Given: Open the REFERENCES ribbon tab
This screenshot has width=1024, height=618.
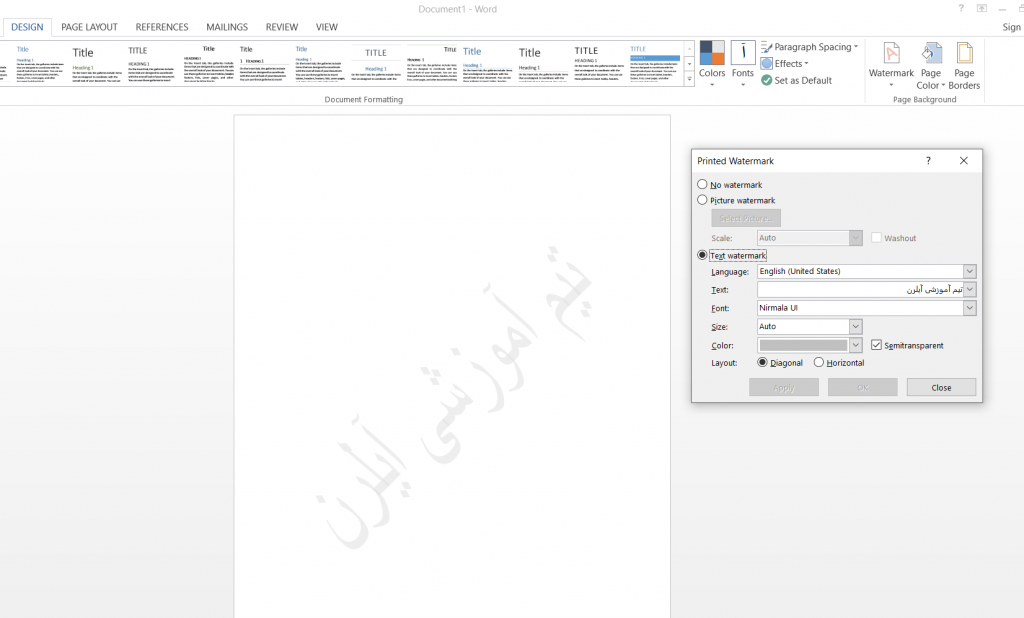Looking at the screenshot, I should (162, 27).
